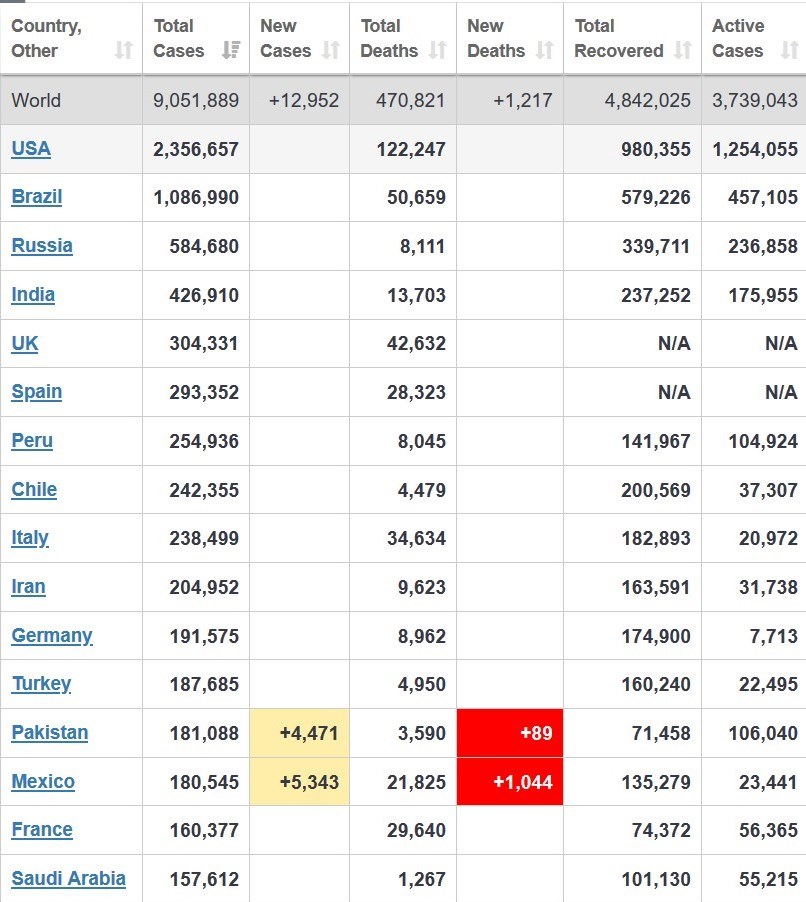Open Mexico country details link
The width and height of the screenshot is (806, 902).
pyautogui.click(x=43, y=781)
